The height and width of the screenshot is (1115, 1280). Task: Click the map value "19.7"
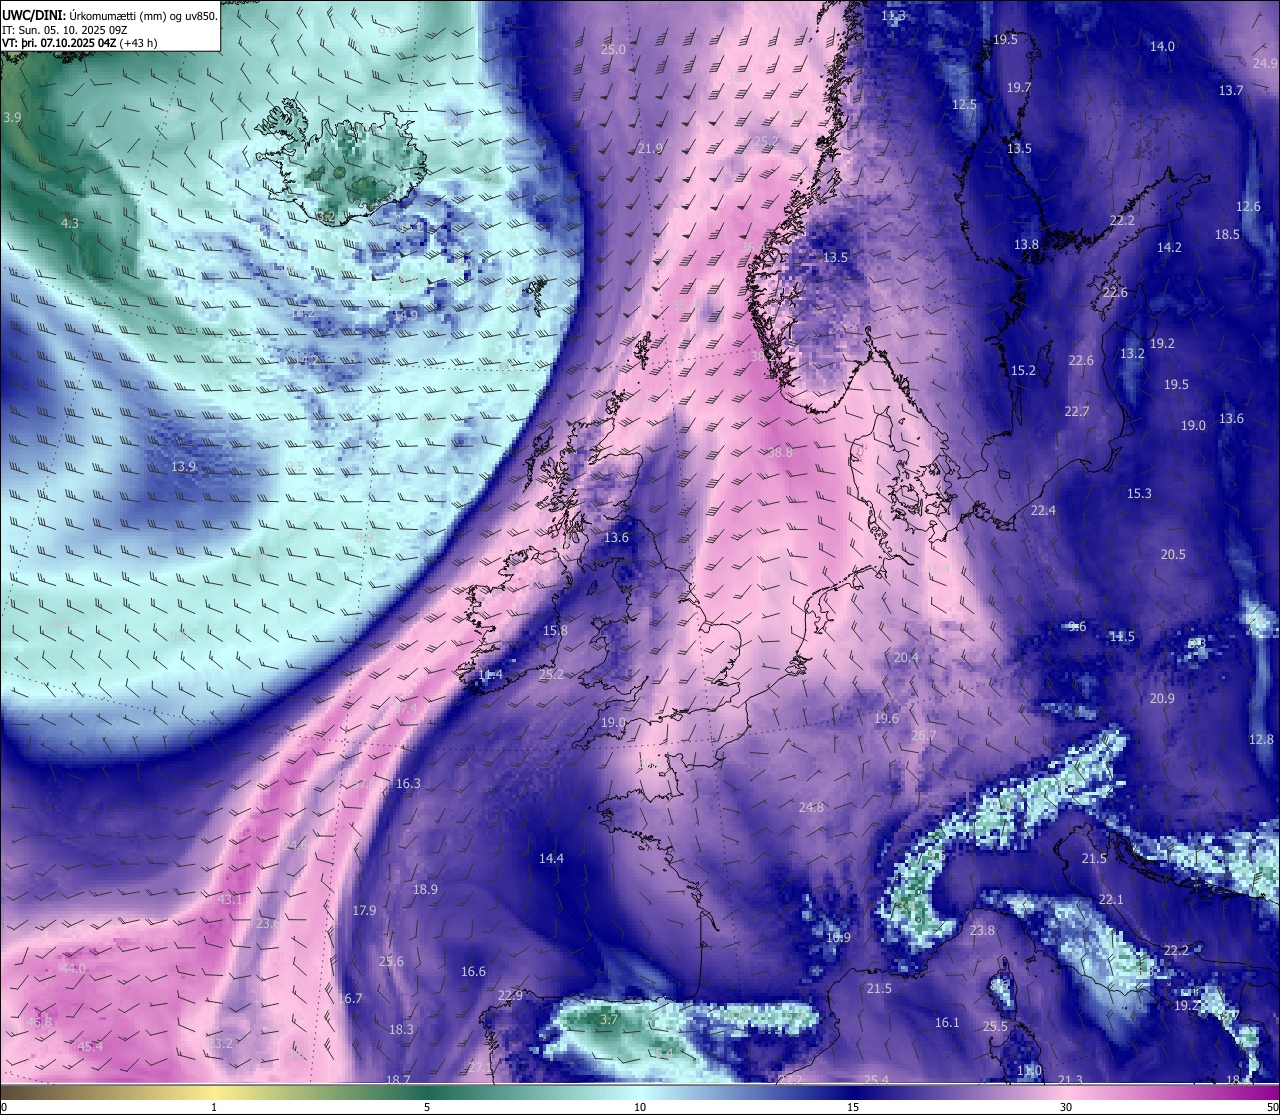pyautogui.click(x=1019, y=88)
